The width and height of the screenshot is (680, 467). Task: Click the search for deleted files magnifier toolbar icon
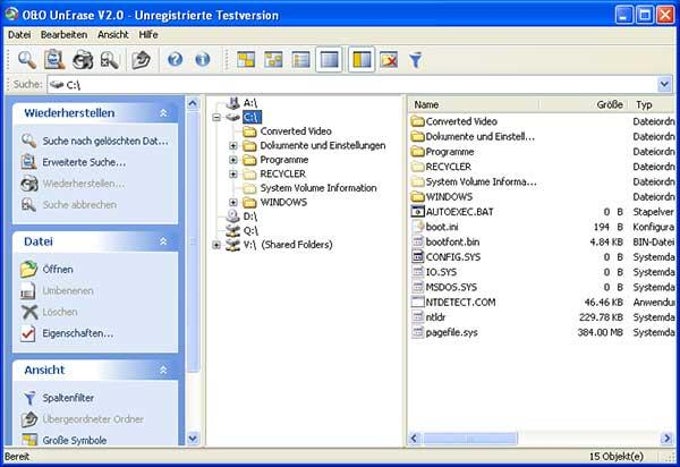(27, 60)
